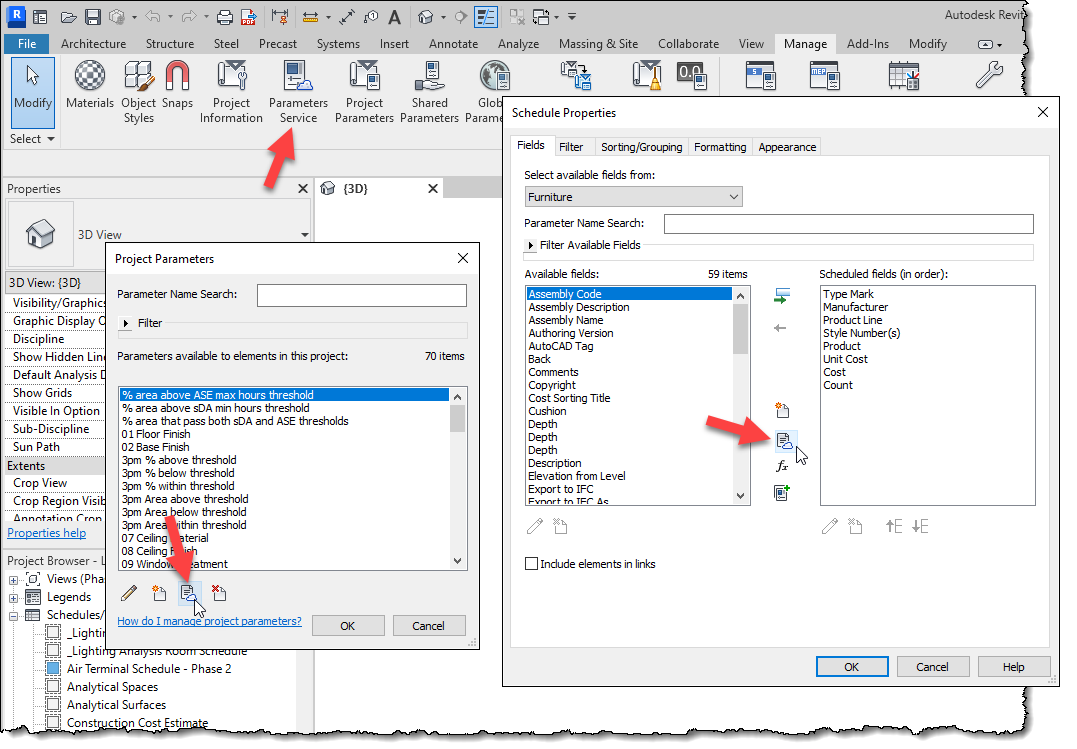
Task: Click the fx calculated parameter icon
Action: point(782,467)
